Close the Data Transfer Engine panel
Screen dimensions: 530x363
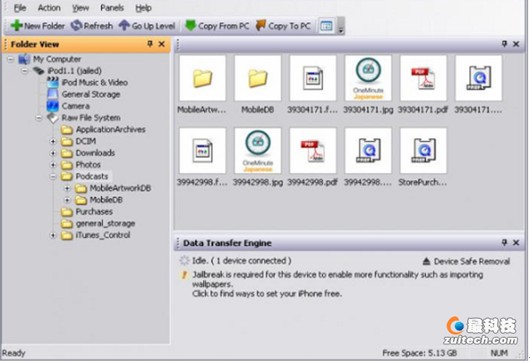pyautogui.click(x=516, y=243)
